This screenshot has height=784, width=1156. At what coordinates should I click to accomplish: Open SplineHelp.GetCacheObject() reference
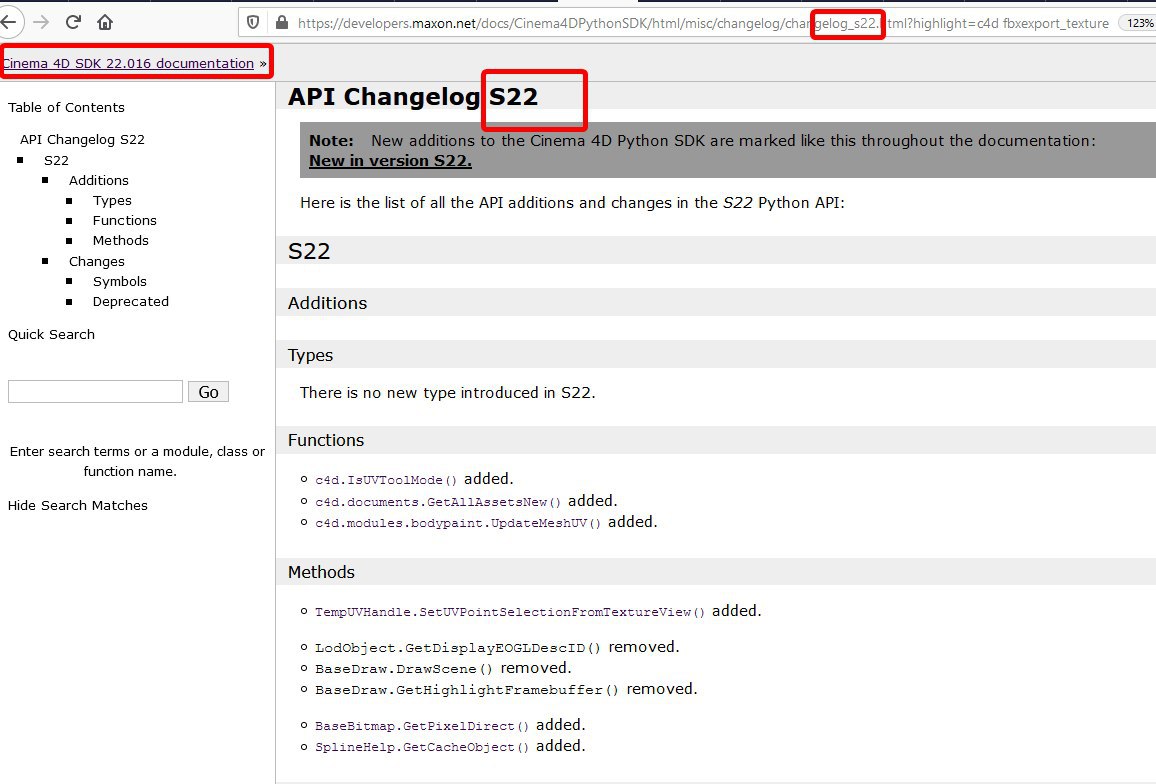click(422, 747)
